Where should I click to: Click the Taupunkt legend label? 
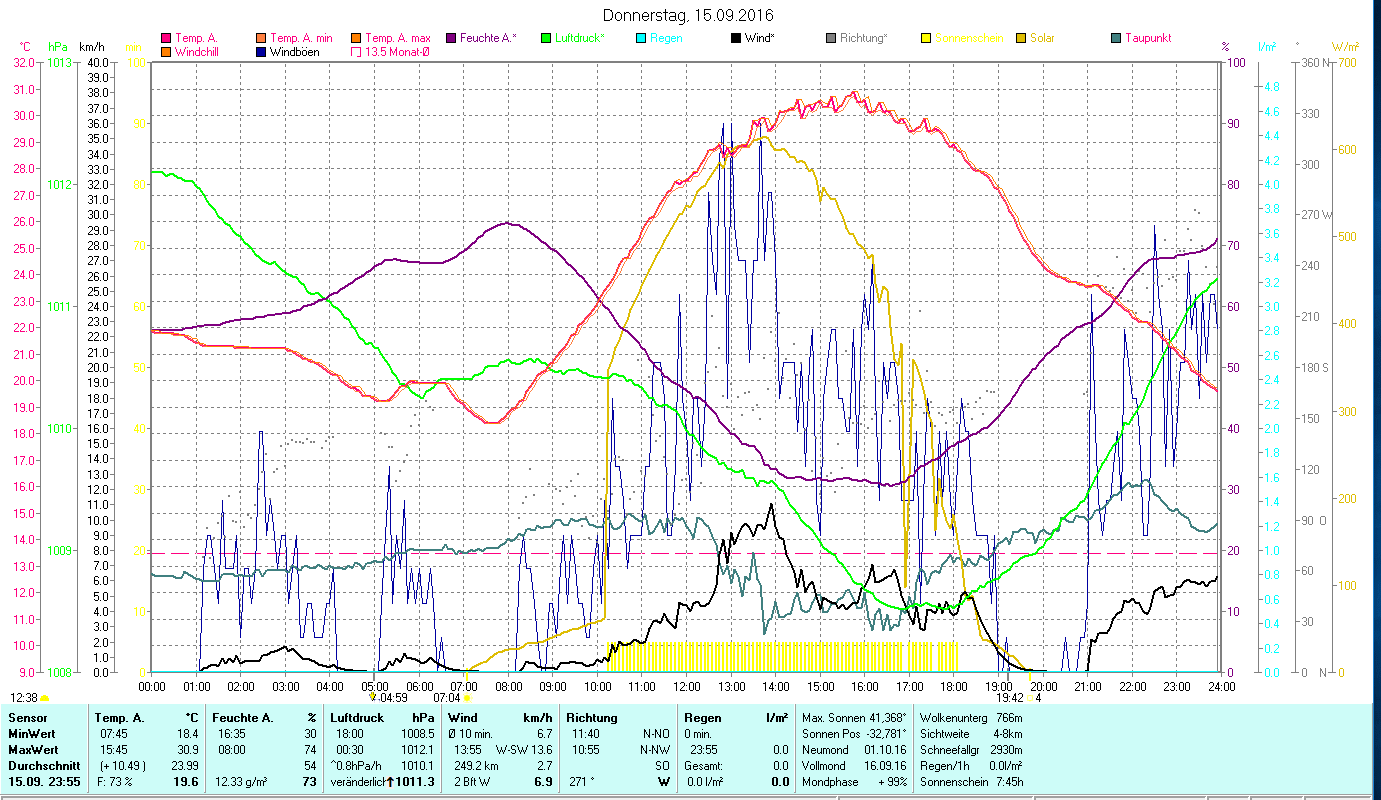(1147, 39)
